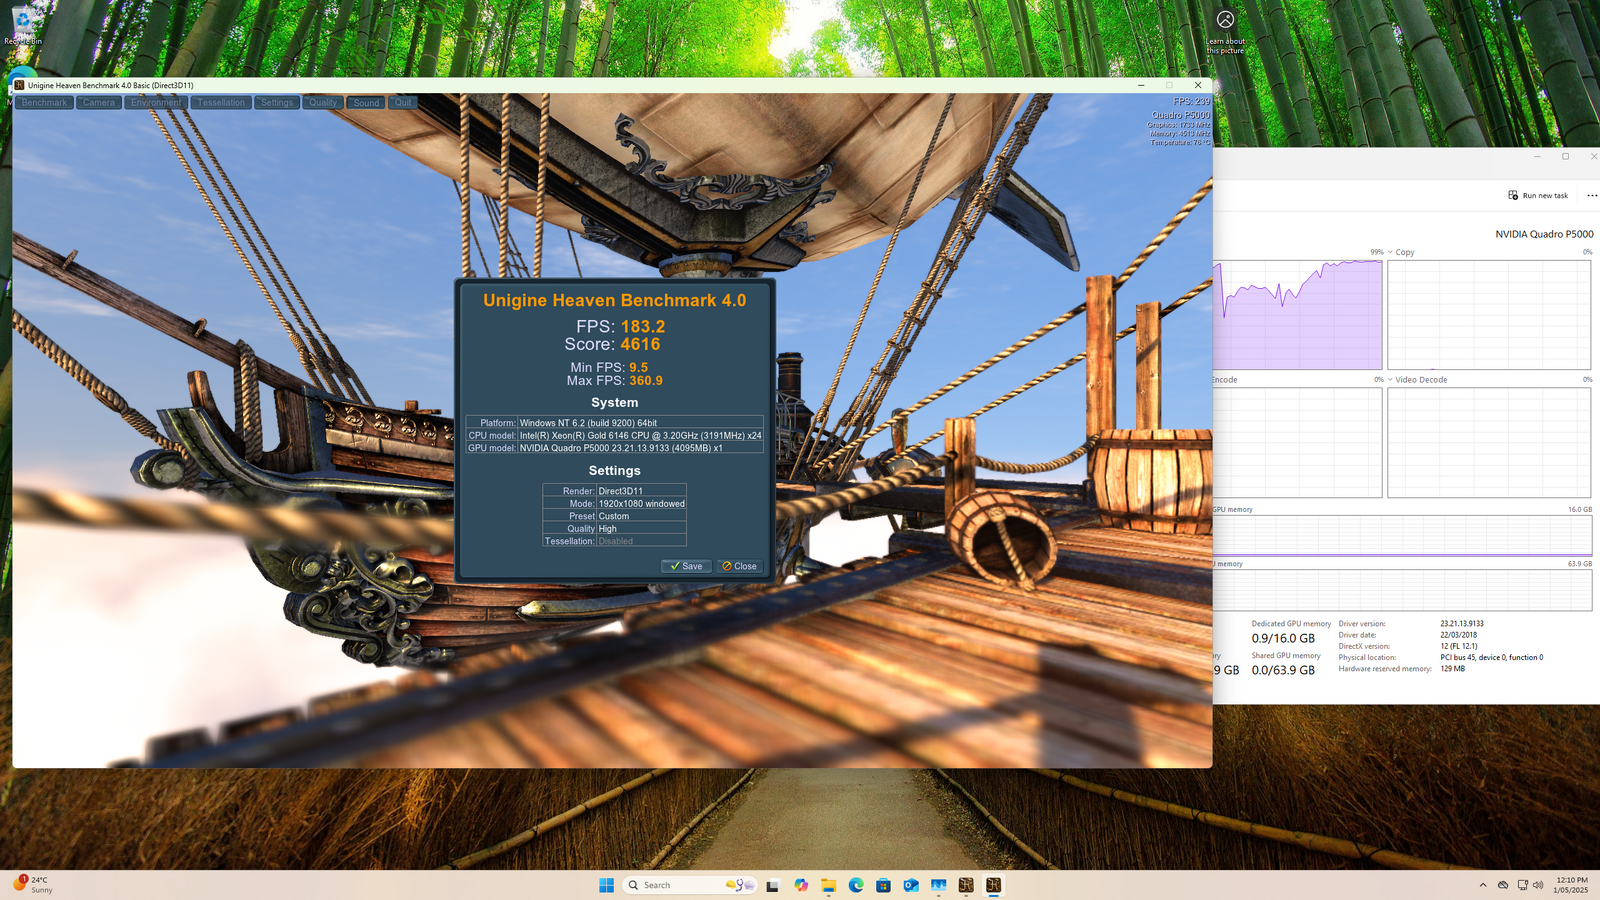
Task: Close the benchmark results dialog
Action: pos(740,566)
